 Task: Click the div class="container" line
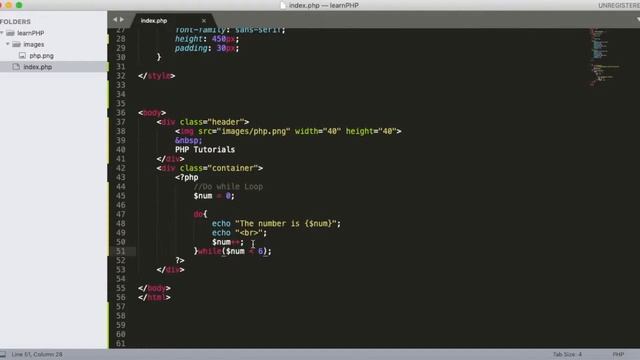(210, 168)
